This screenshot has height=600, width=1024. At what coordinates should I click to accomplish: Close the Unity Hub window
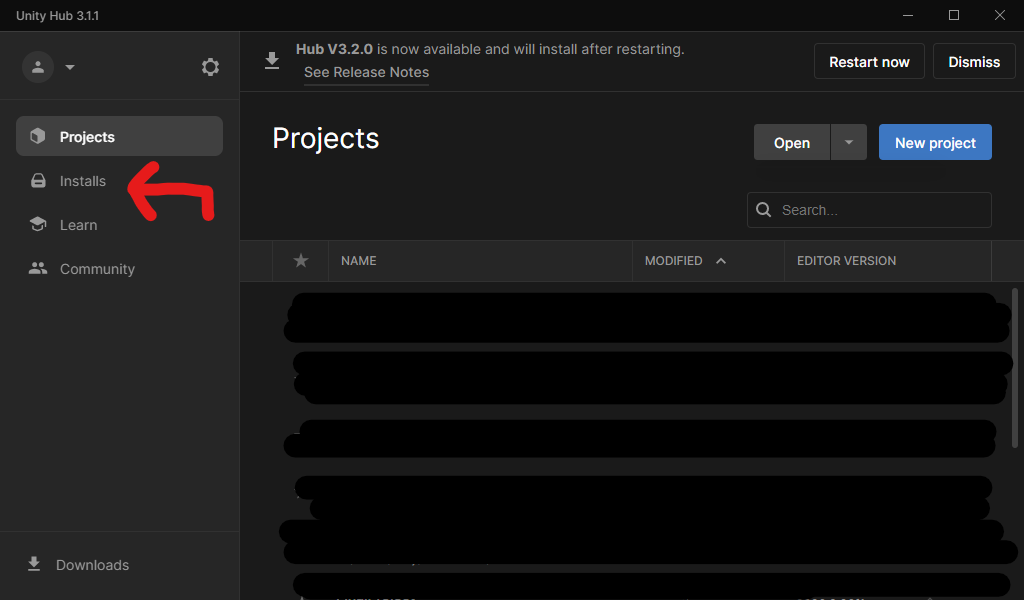click(1000, 15)
